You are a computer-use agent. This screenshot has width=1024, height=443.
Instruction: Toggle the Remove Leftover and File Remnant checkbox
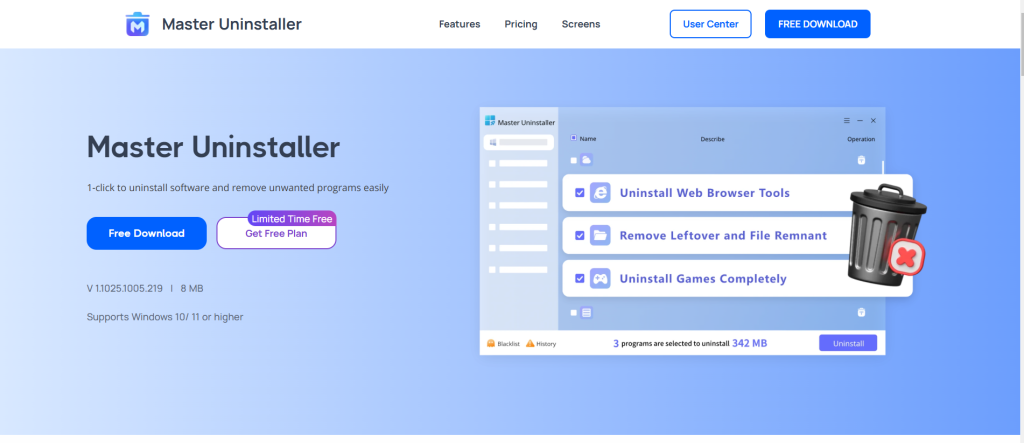[579, 235]
